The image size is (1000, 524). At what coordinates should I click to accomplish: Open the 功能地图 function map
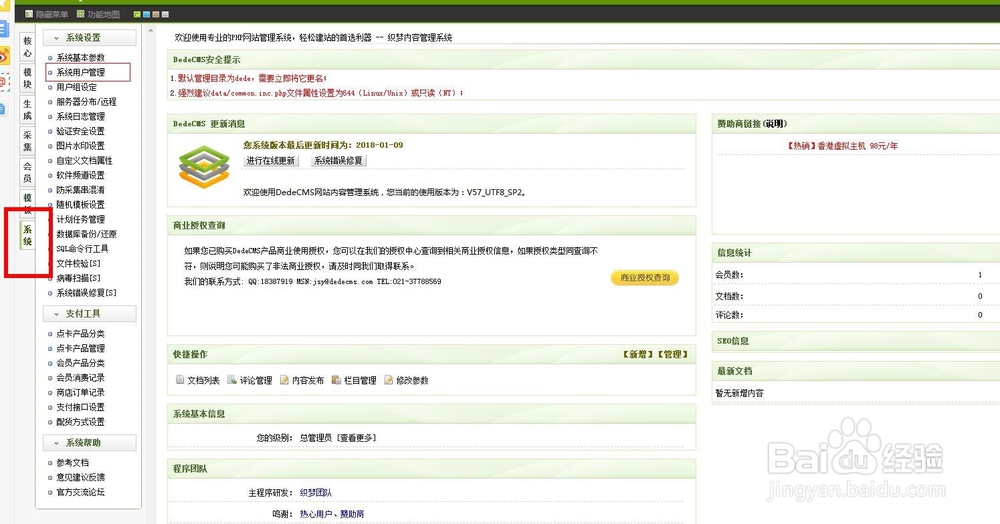(98, 14)
